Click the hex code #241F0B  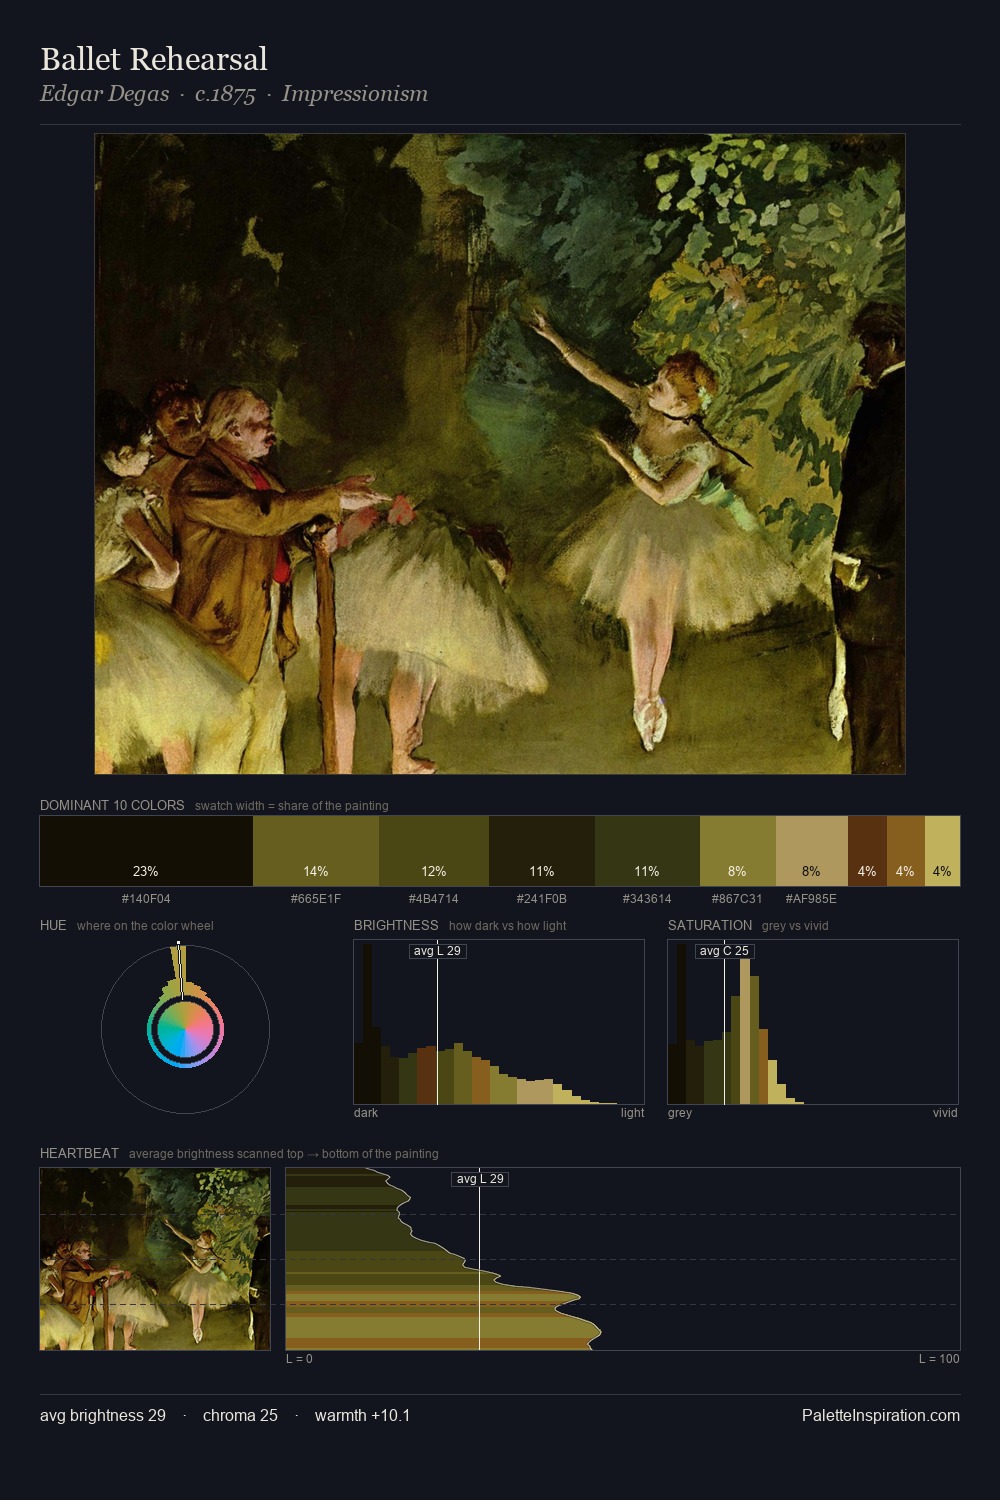click(x=542, y=898)
